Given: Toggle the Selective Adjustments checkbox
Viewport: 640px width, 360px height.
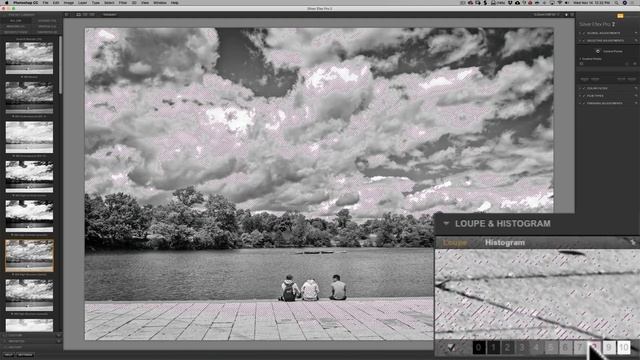Looking at the screenshot, I should pos(584,40).
